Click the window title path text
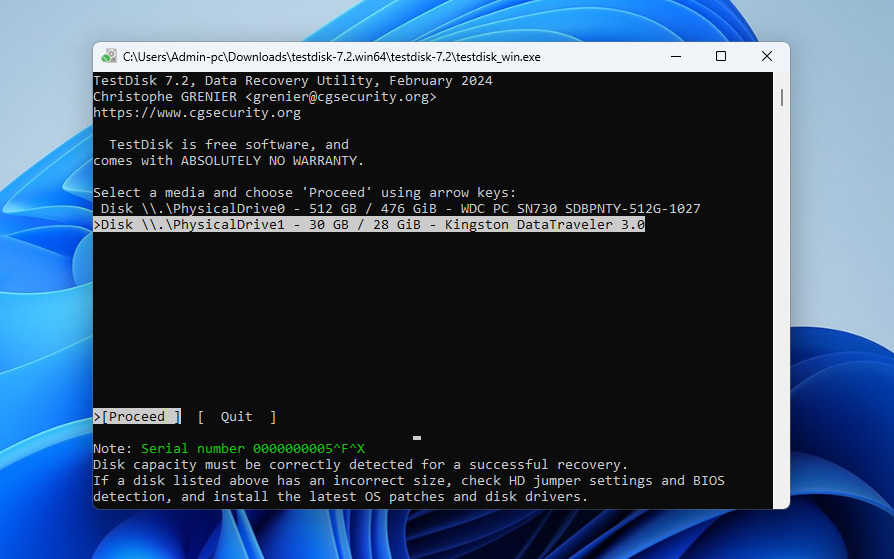Image resolution: width=894 pixels, height=559 pixels. [332, 56]
